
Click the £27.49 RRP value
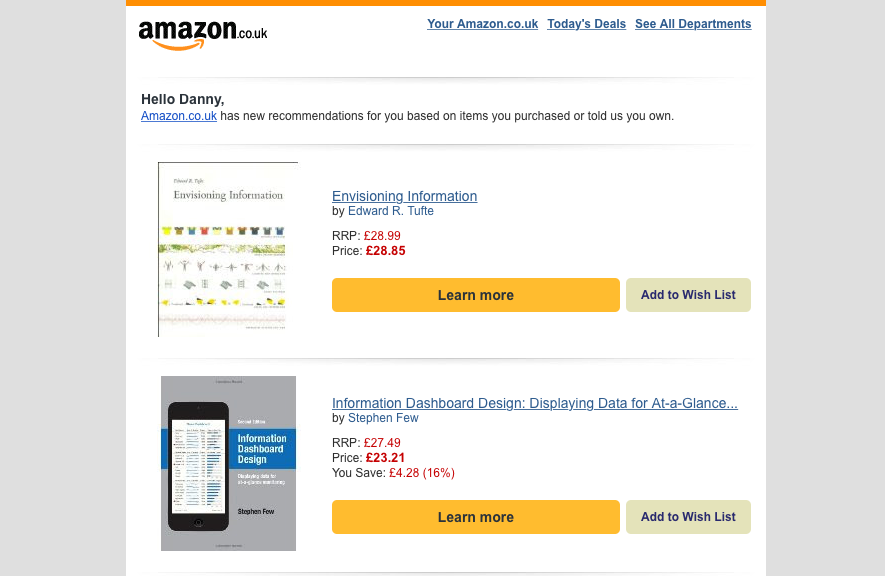382,443
